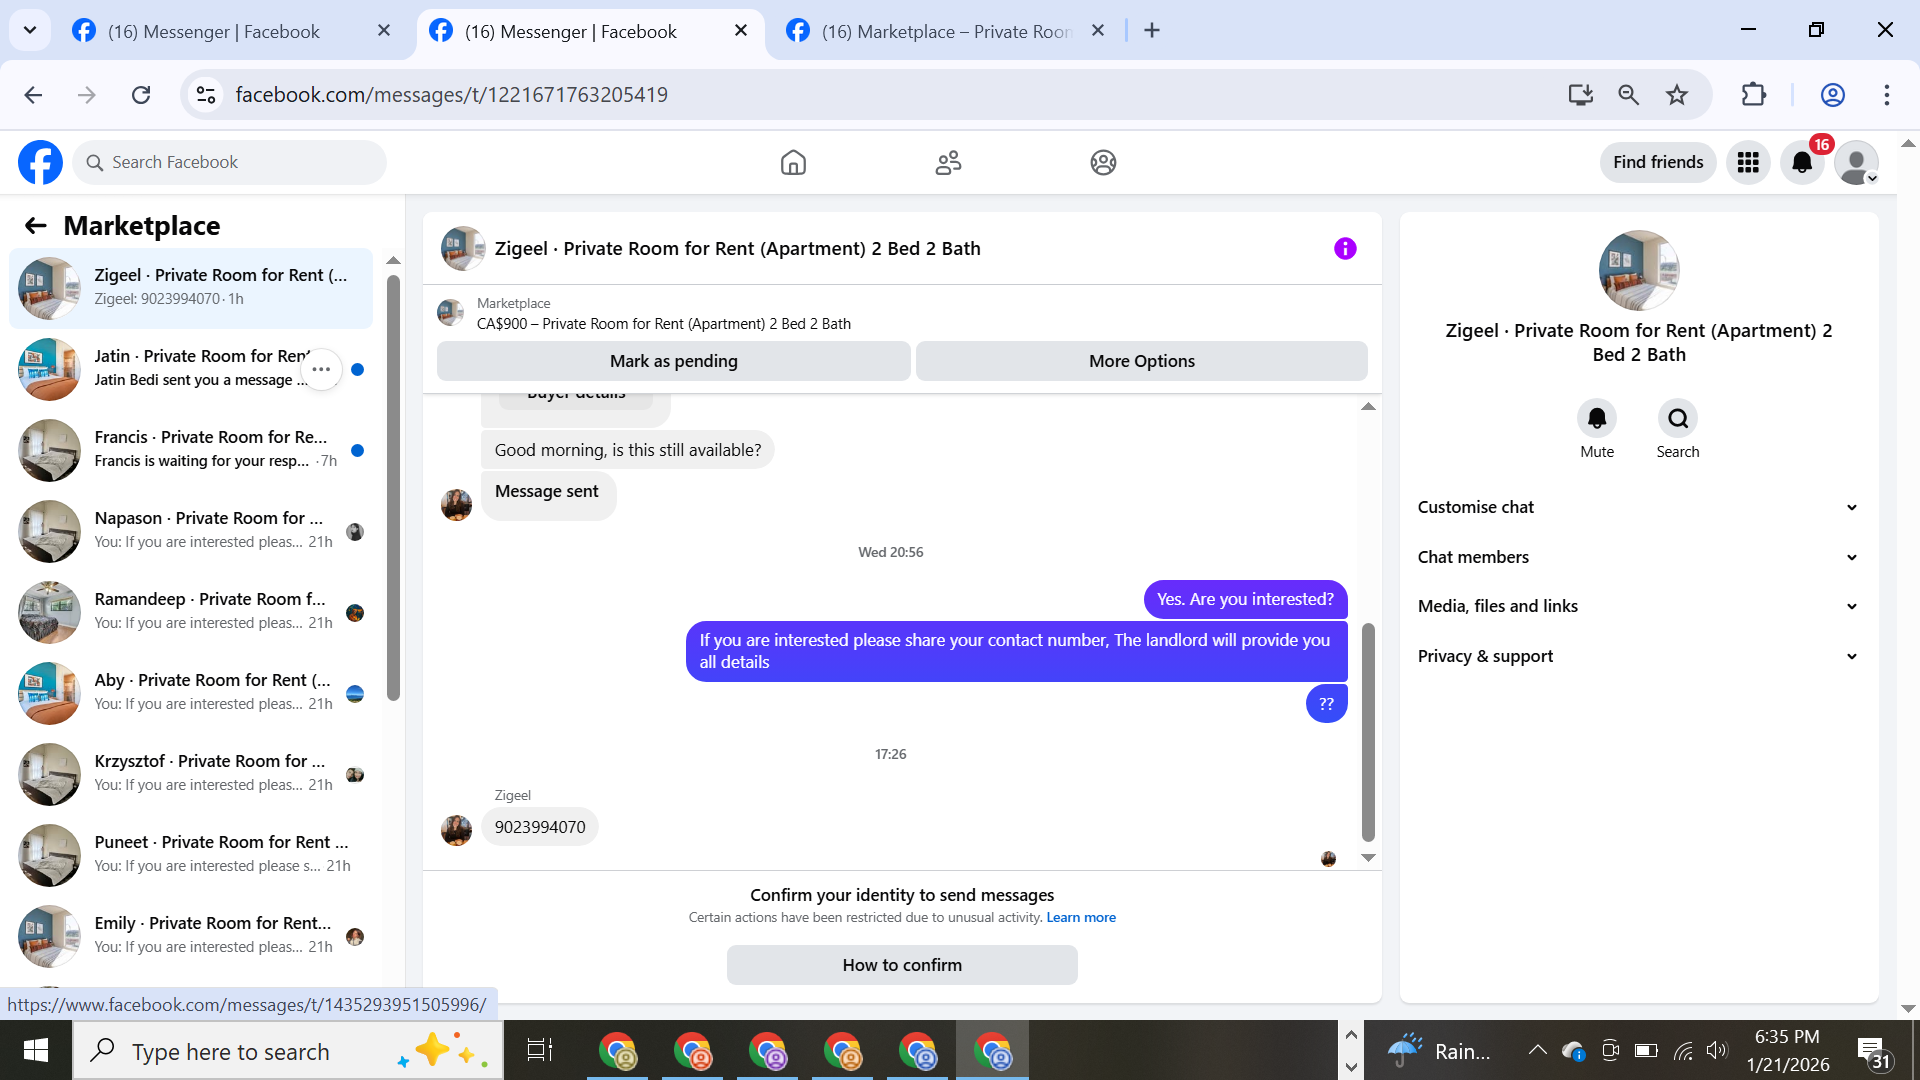Open notifications bell with 16 badge
This screenshot has width=1920, height=1080.
point(1802,162)
